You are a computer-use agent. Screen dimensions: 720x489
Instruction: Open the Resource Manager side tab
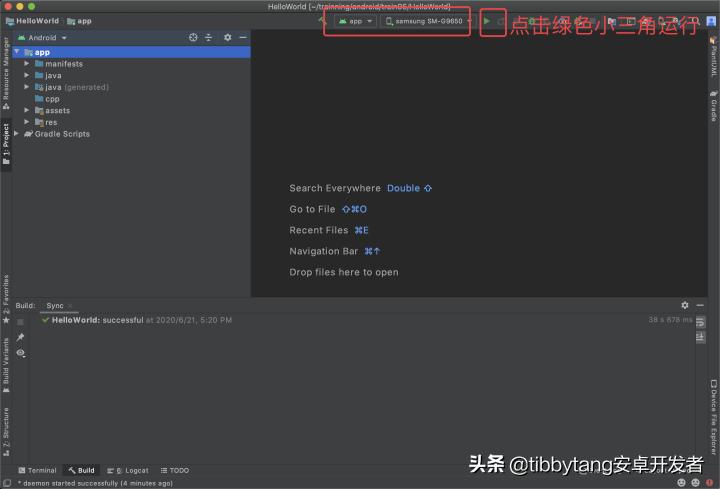[x=6, y=73]
